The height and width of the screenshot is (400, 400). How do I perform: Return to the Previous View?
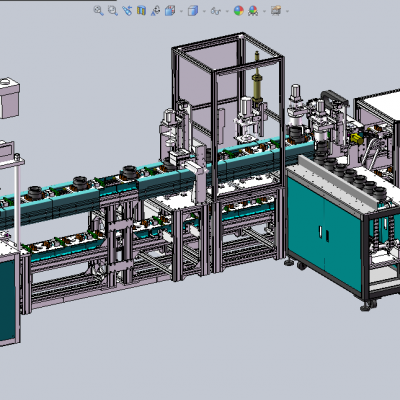[x=127, y=11]
